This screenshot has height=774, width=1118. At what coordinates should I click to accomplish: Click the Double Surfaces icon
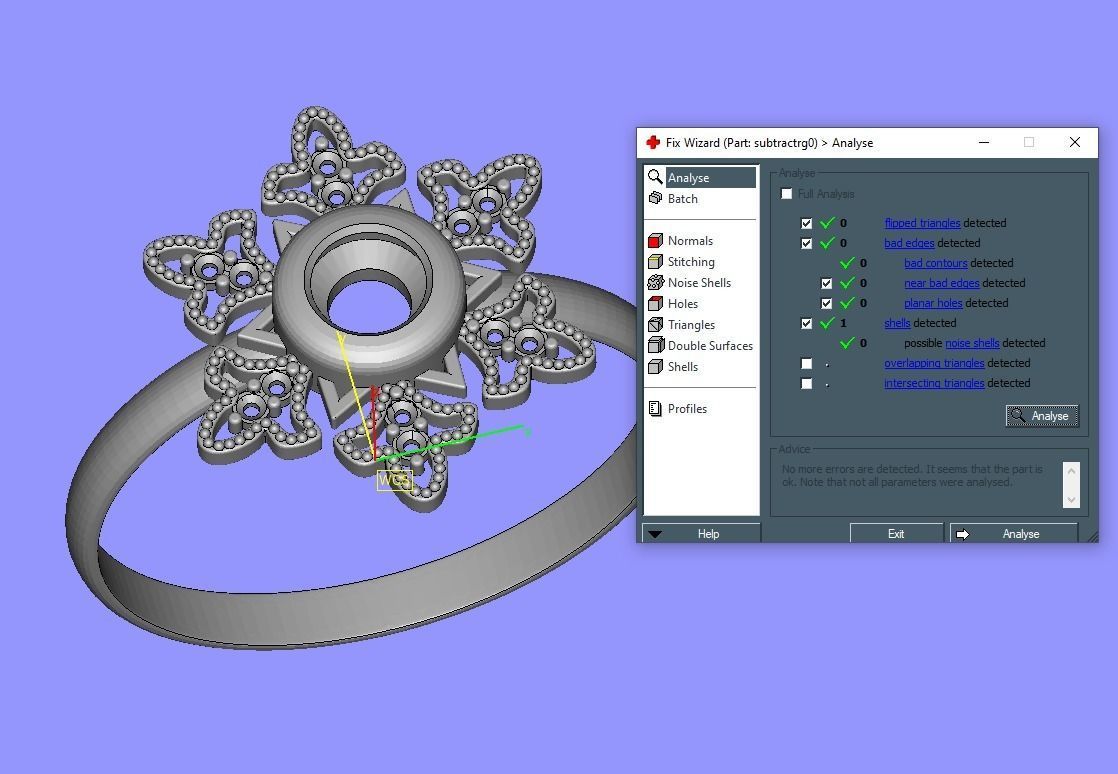point(655,346)
